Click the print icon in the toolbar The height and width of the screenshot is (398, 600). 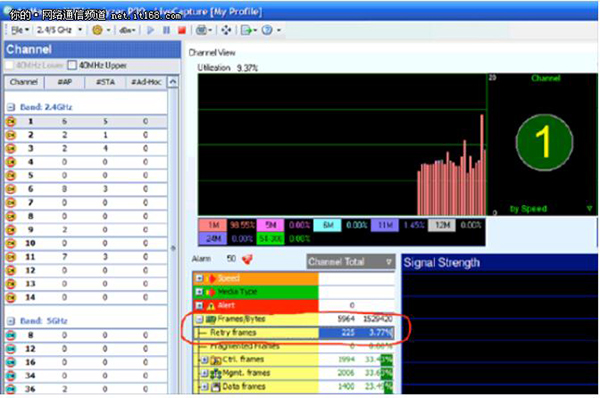tap(201, 30)
